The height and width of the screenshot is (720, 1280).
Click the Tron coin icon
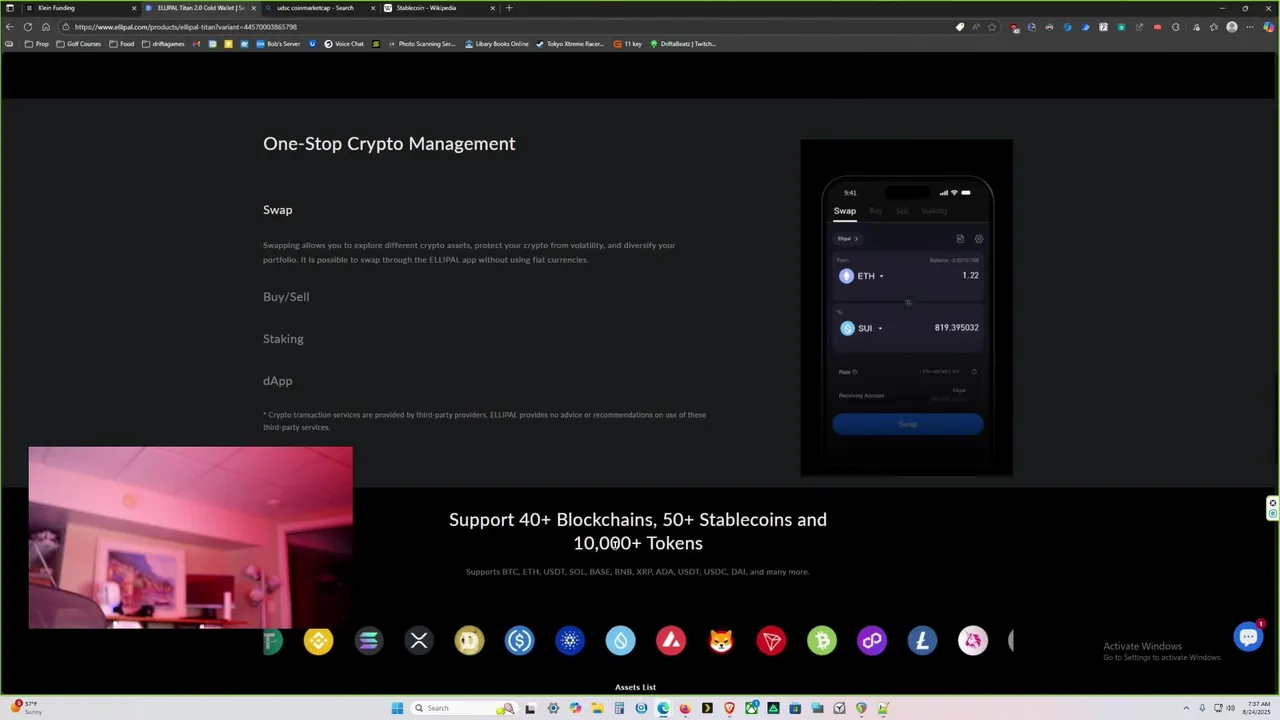pyautogui.click(x=771, y=641)
